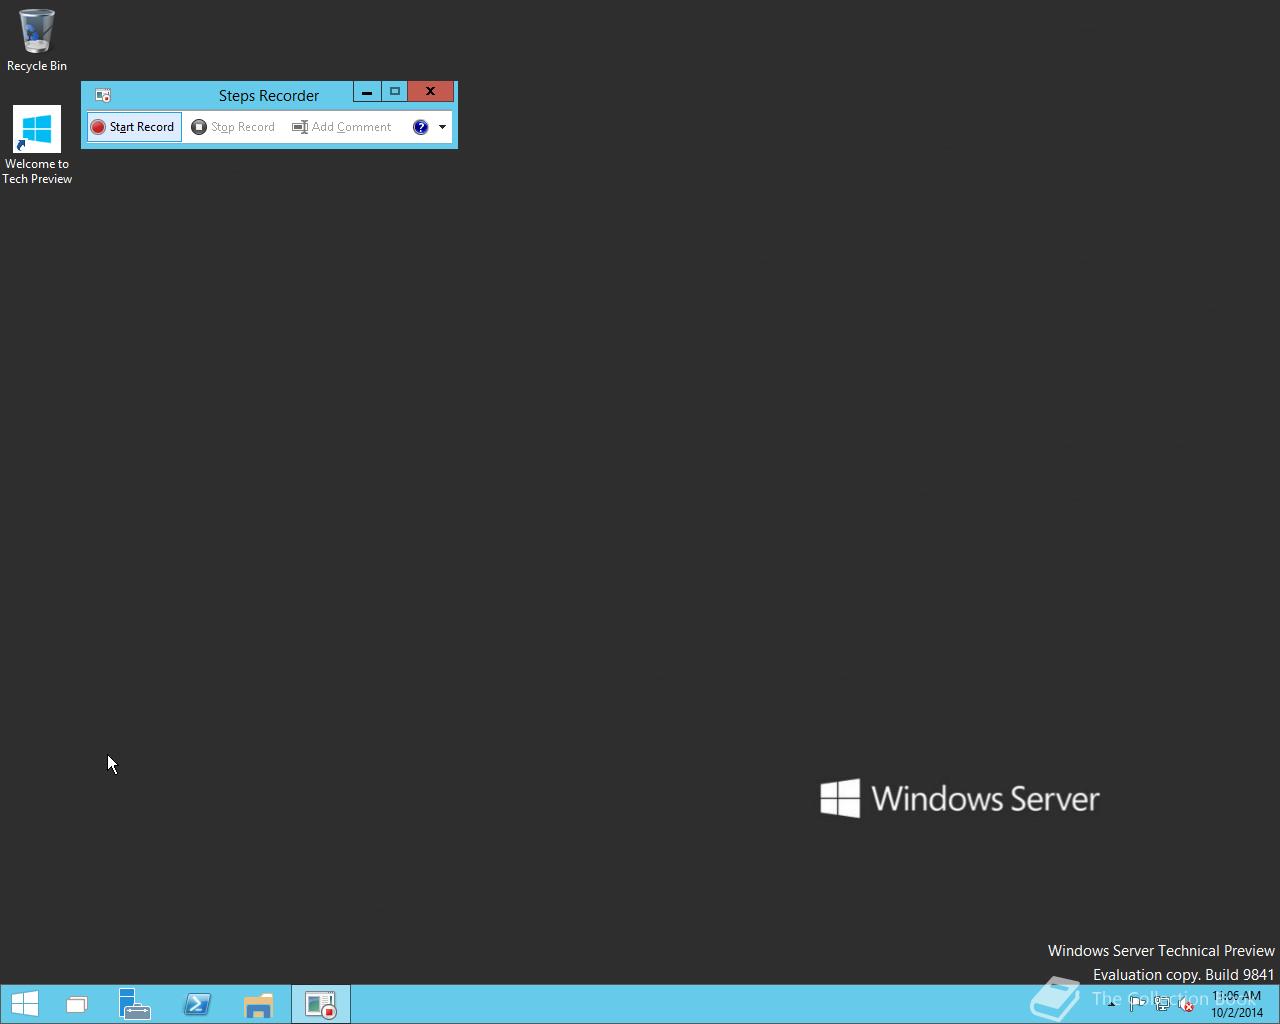
Task: Click the muted volume tray icon
Action: [x=1186, y=1004]
